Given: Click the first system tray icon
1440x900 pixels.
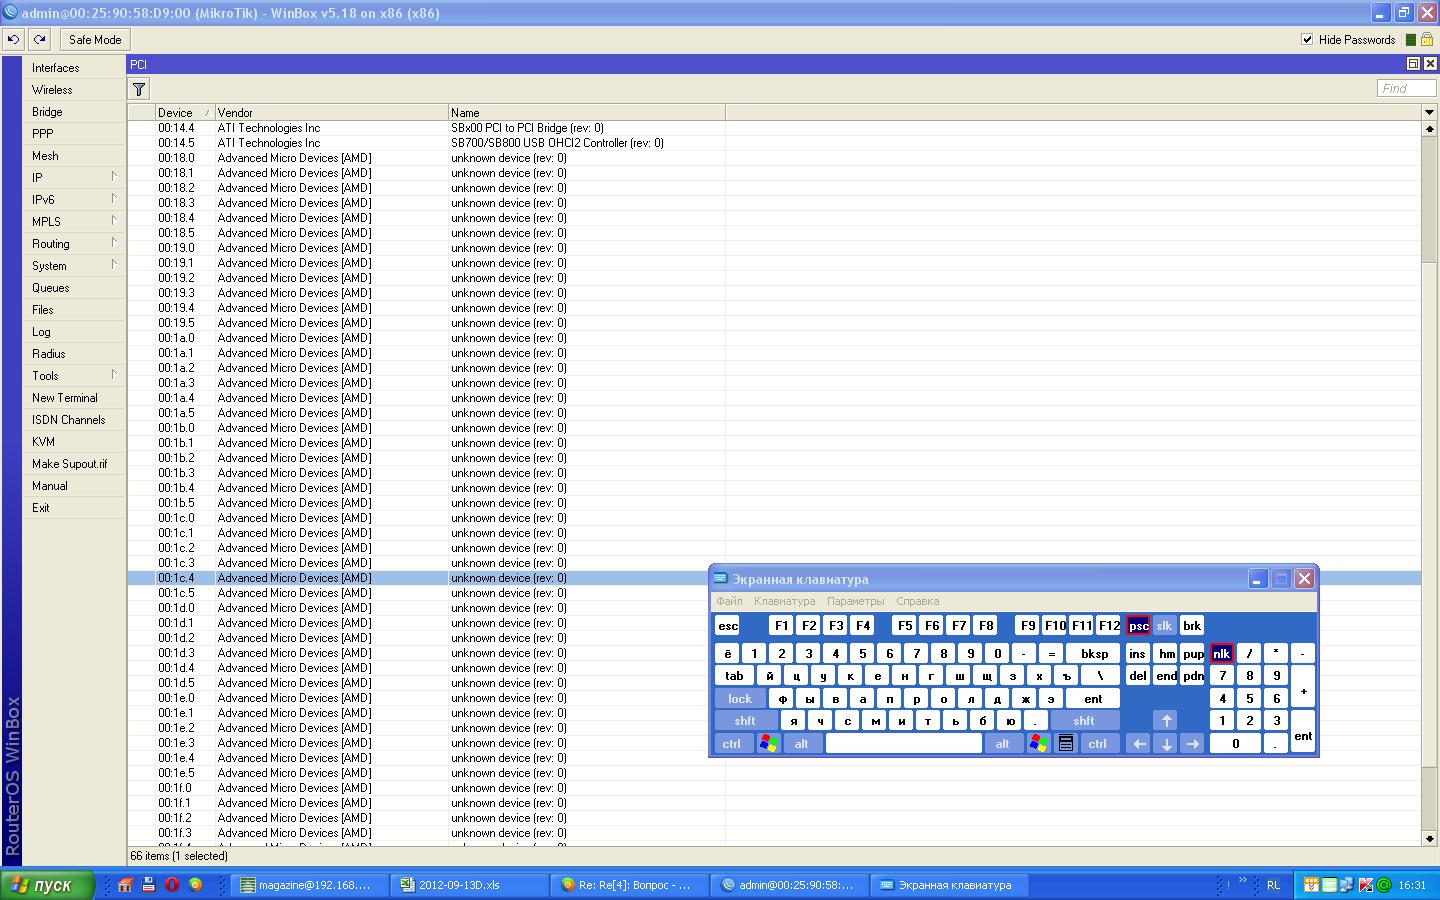Looking at the screenshot, I should [1312, 885].
